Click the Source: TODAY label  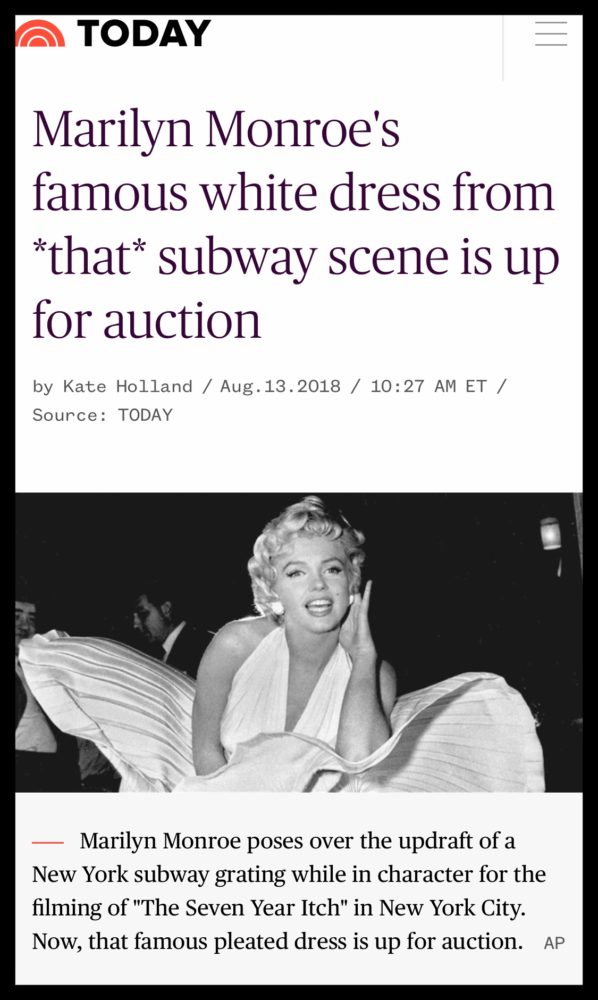[x=102, y=415]
